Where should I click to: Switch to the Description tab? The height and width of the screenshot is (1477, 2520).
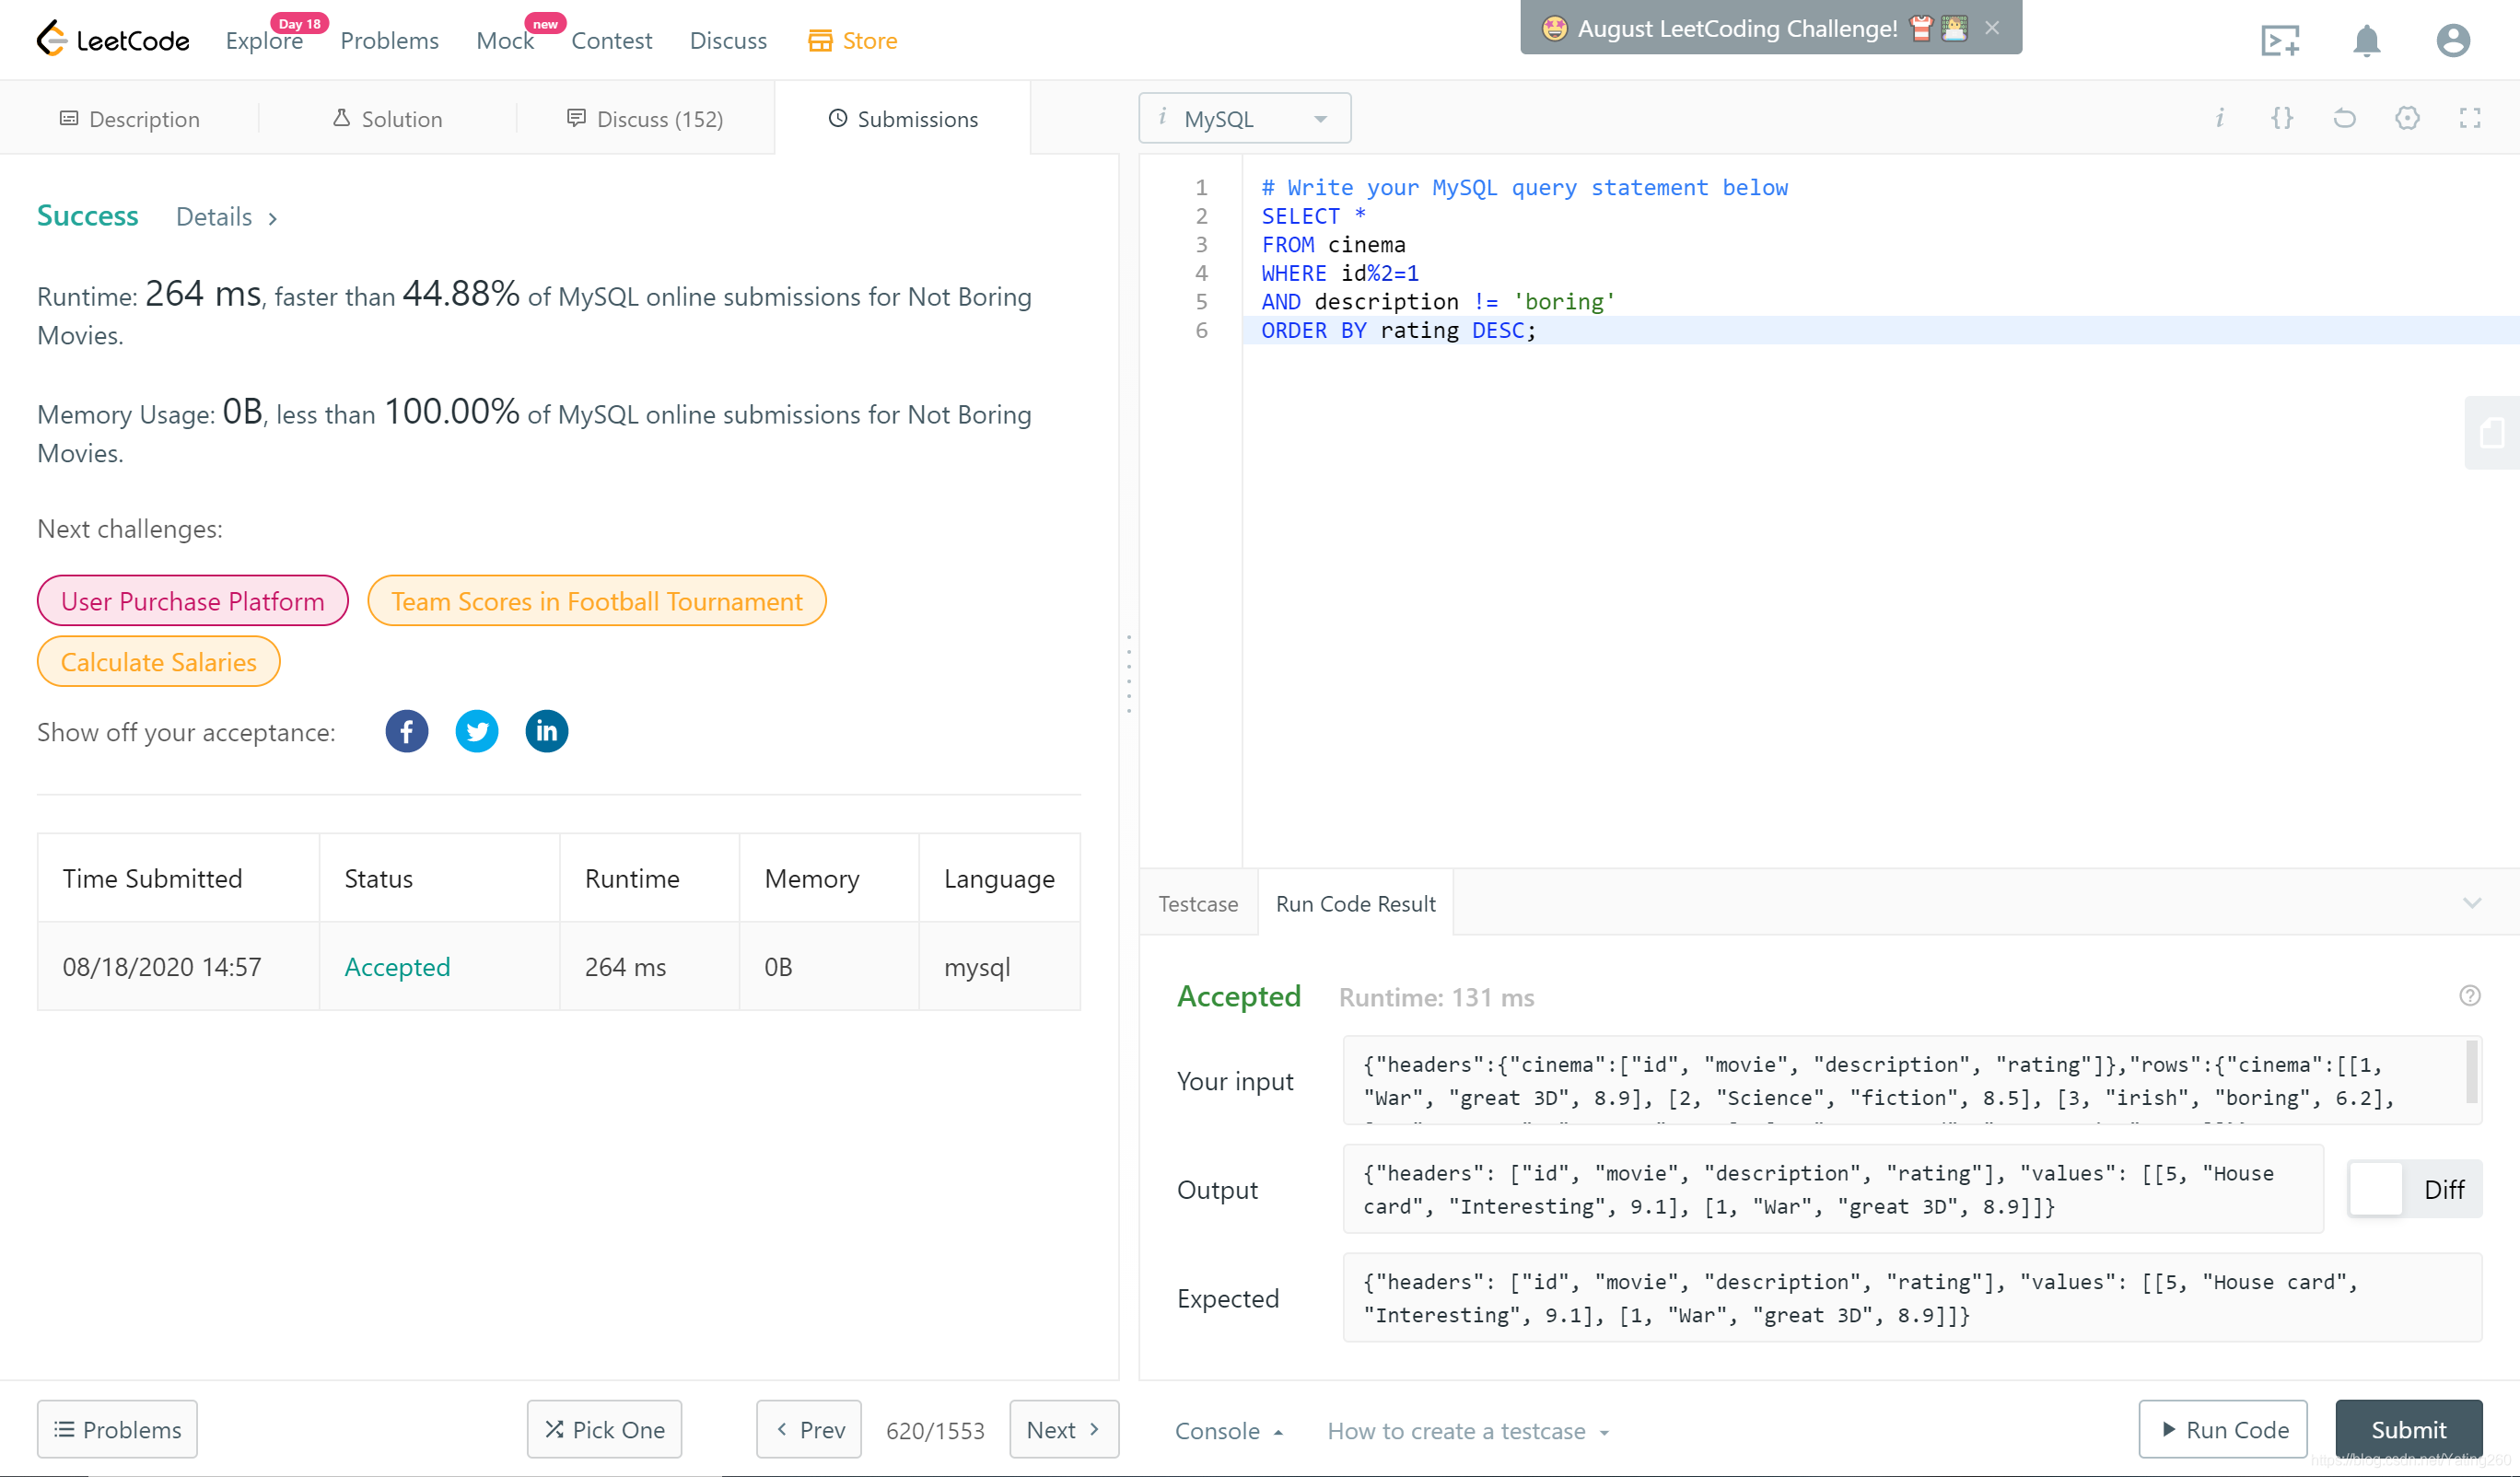[x=130, y=119]
